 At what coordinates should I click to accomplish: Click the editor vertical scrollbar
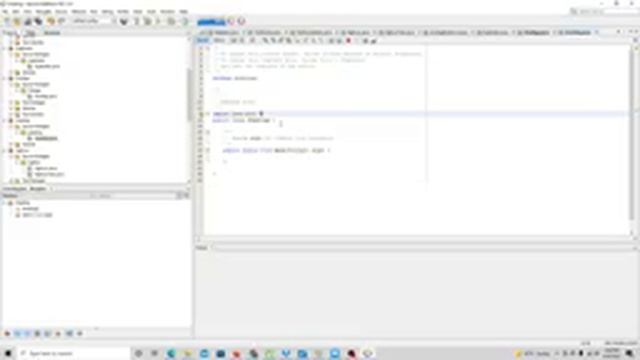pyautogui.click(x=632, y=135)
